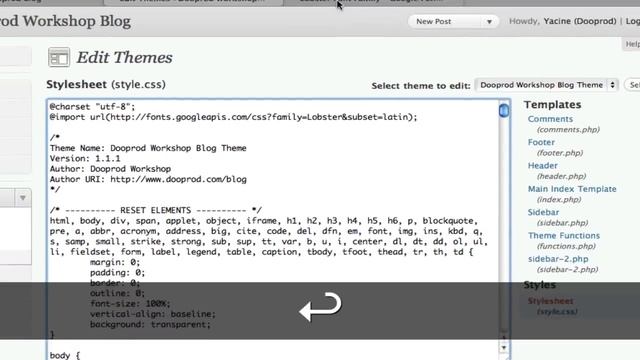Open the New Post dropdown arrow
The width and height of the screenshot is (640, 360).
click(x=489, y=22)
